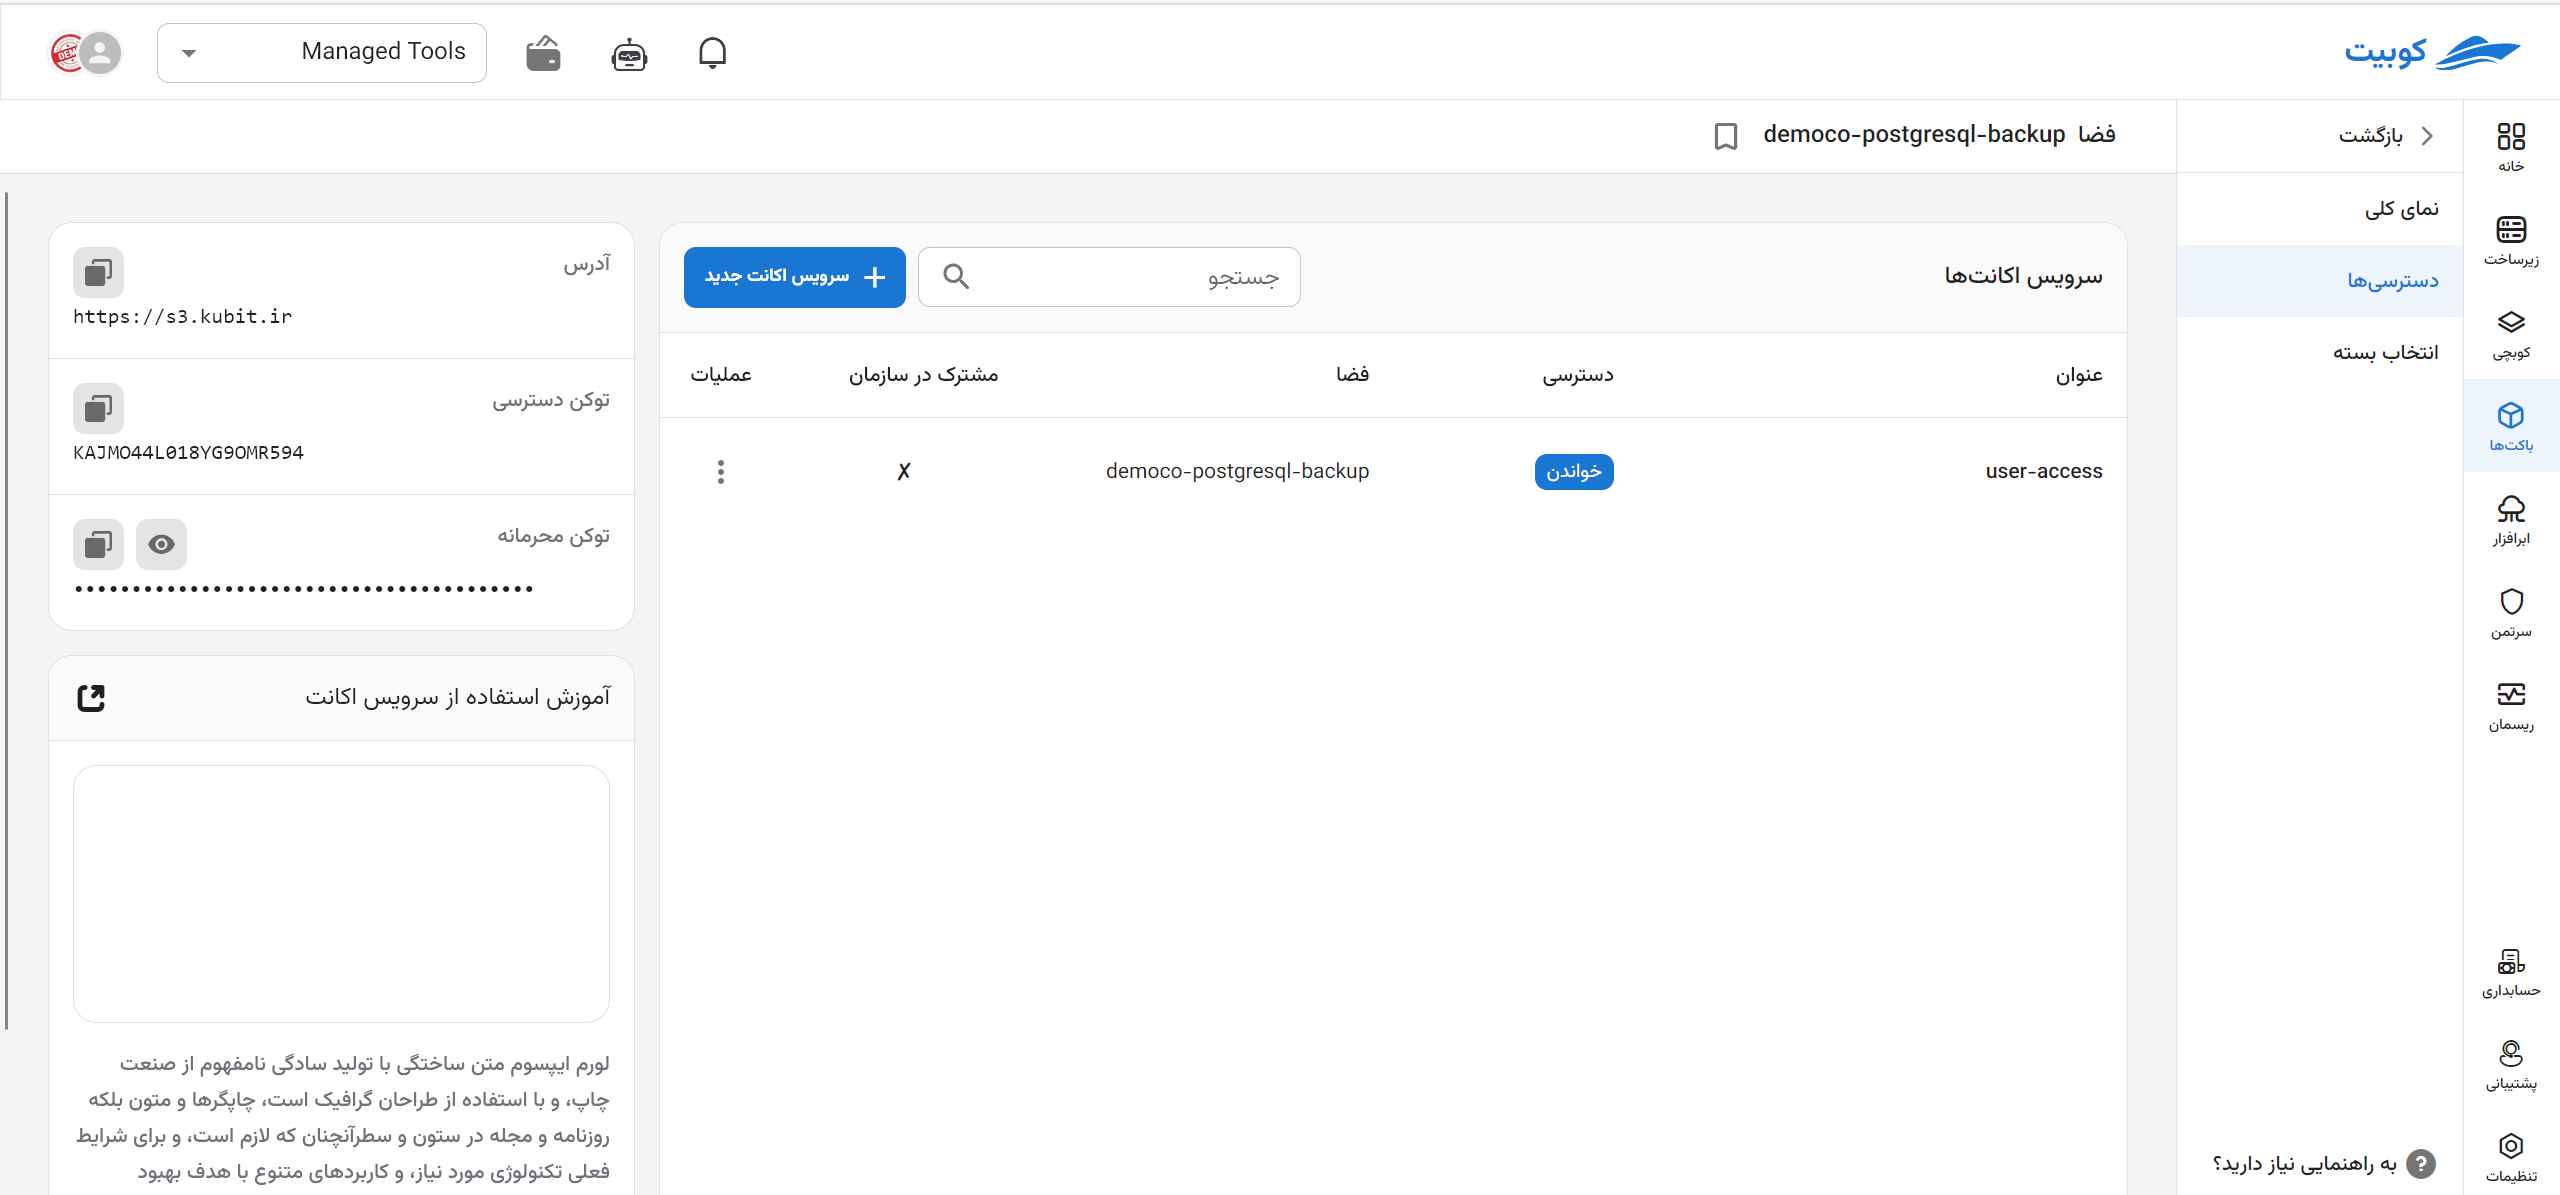Click the ✗ shared-in-organization cell
This screenshot has height=1195, width=2560.
coord(904,472)
